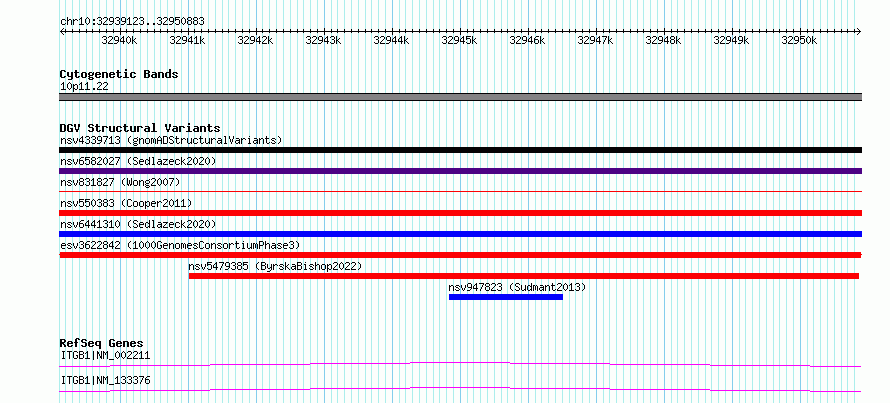Click the nsv947823 (Sudmant2013) label

click(x=517, y=287)
